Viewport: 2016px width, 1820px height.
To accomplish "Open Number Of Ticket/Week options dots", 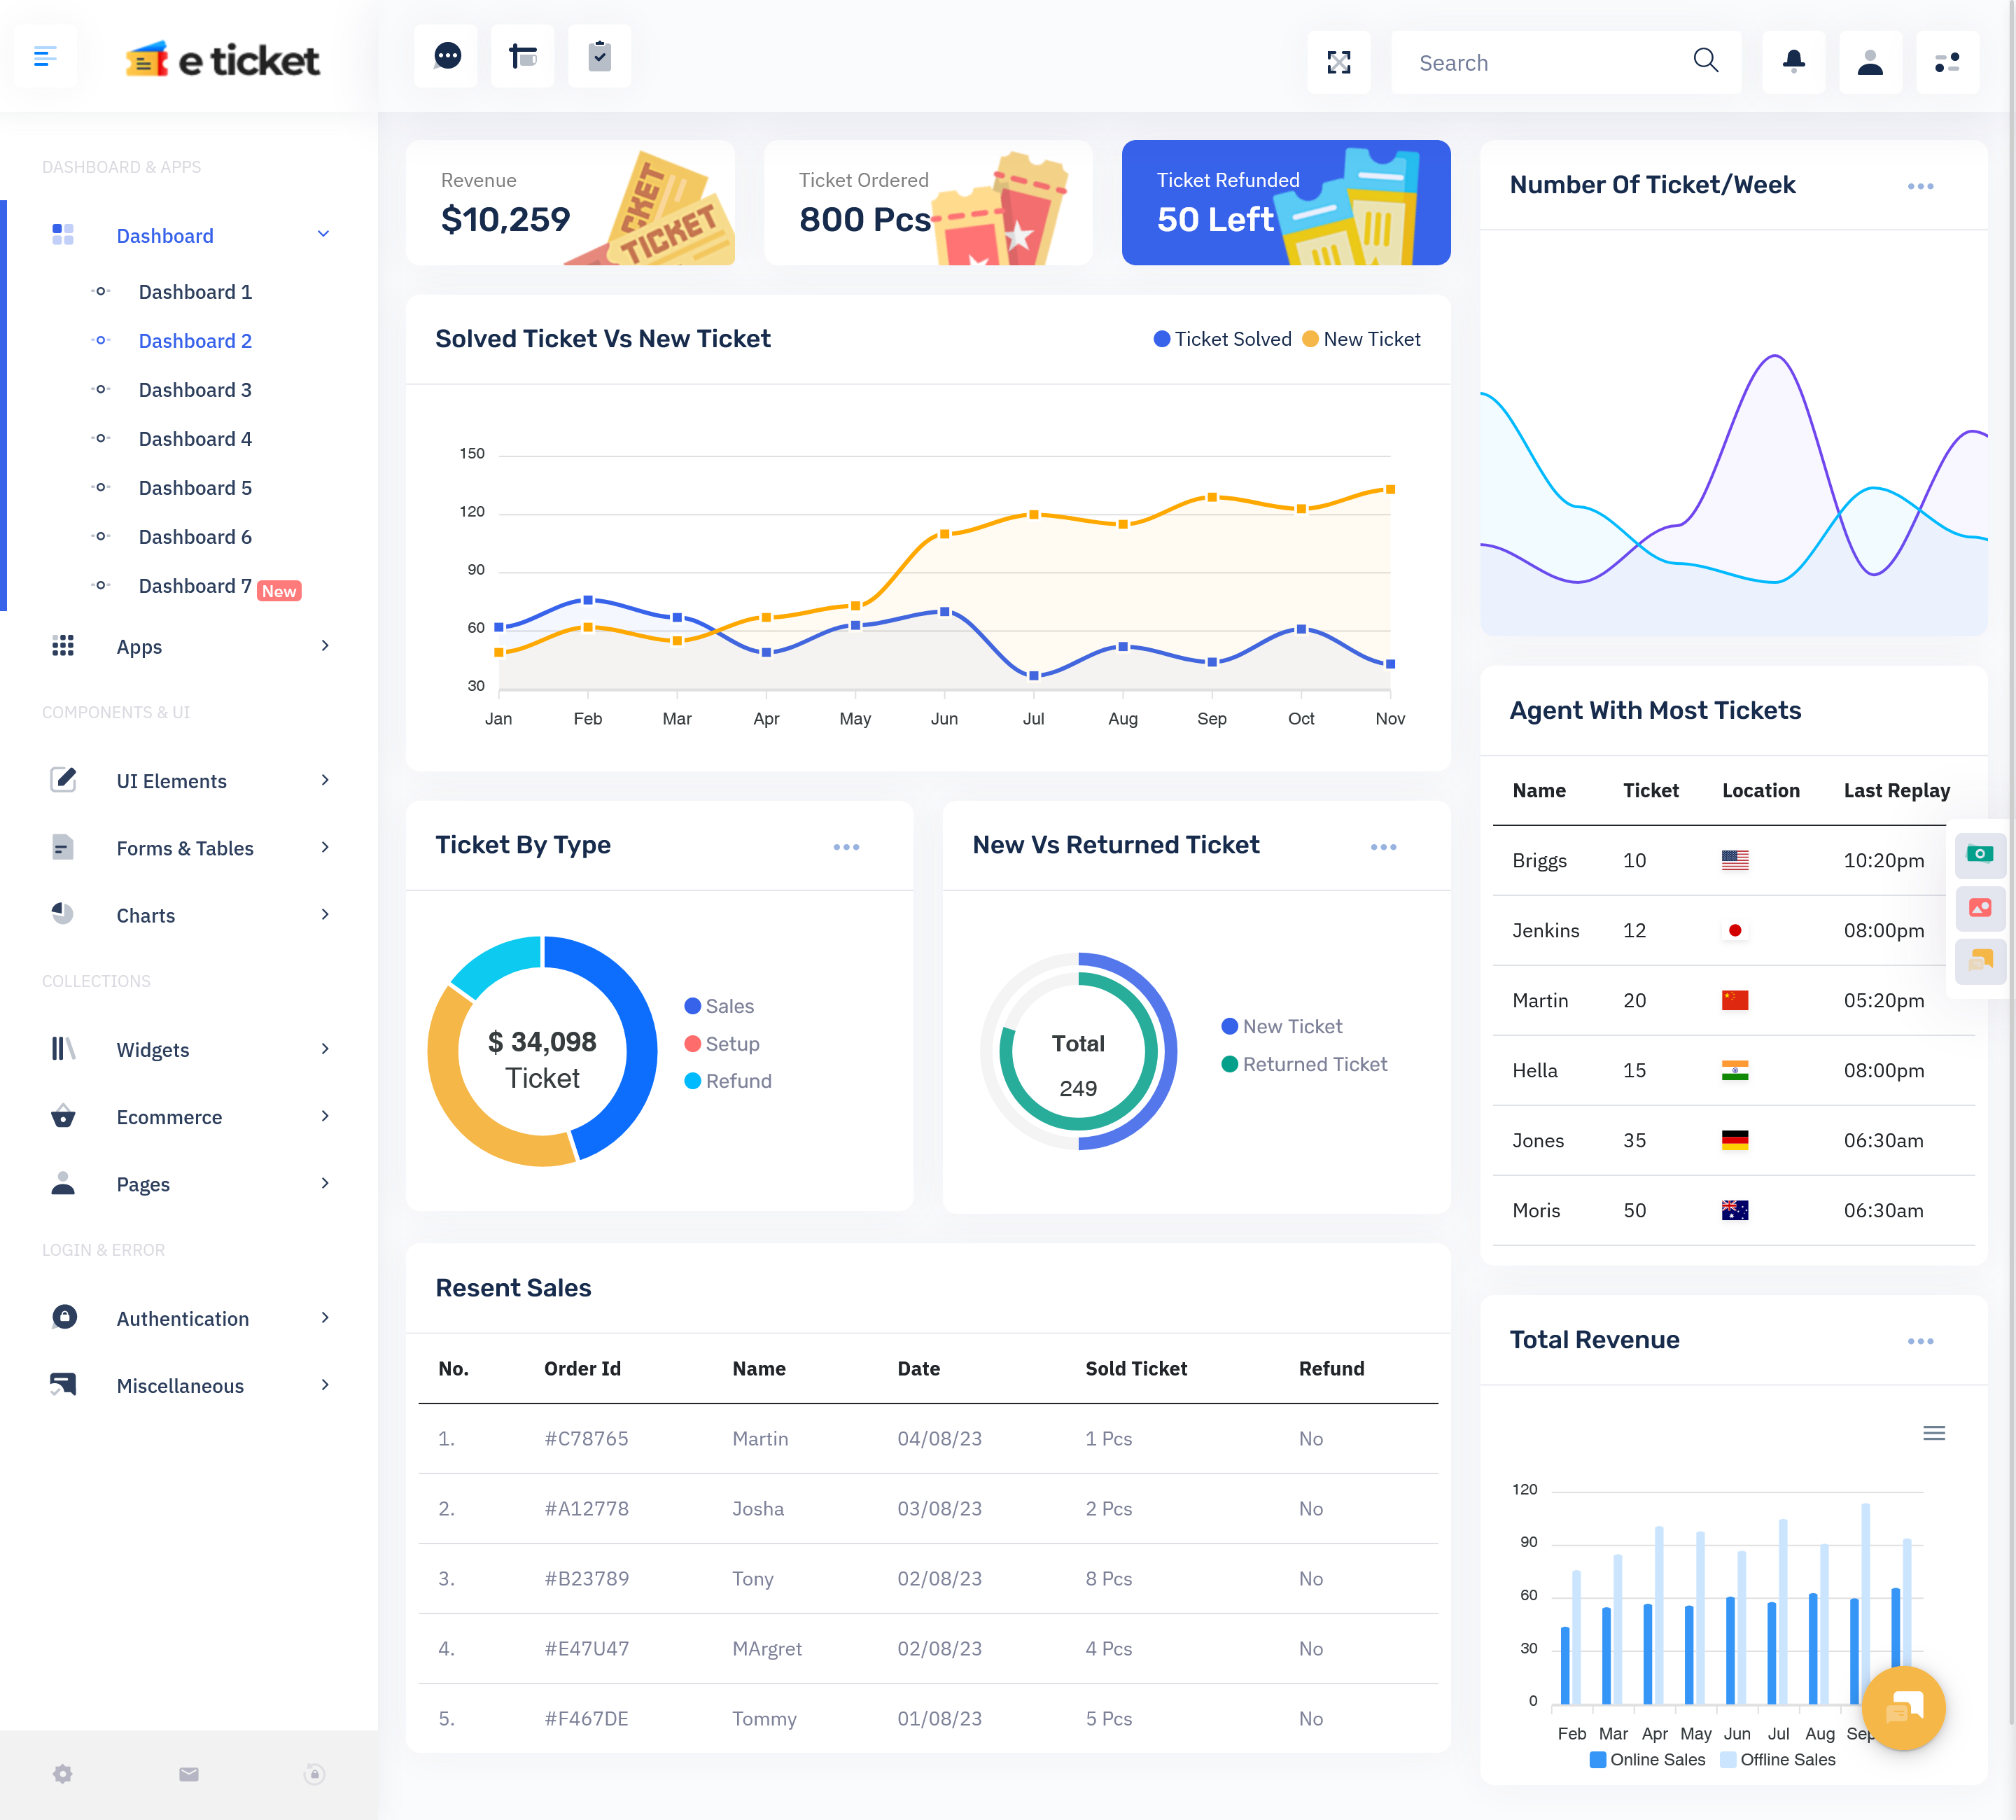I will pyautogui.click(x=1920, y=187).
